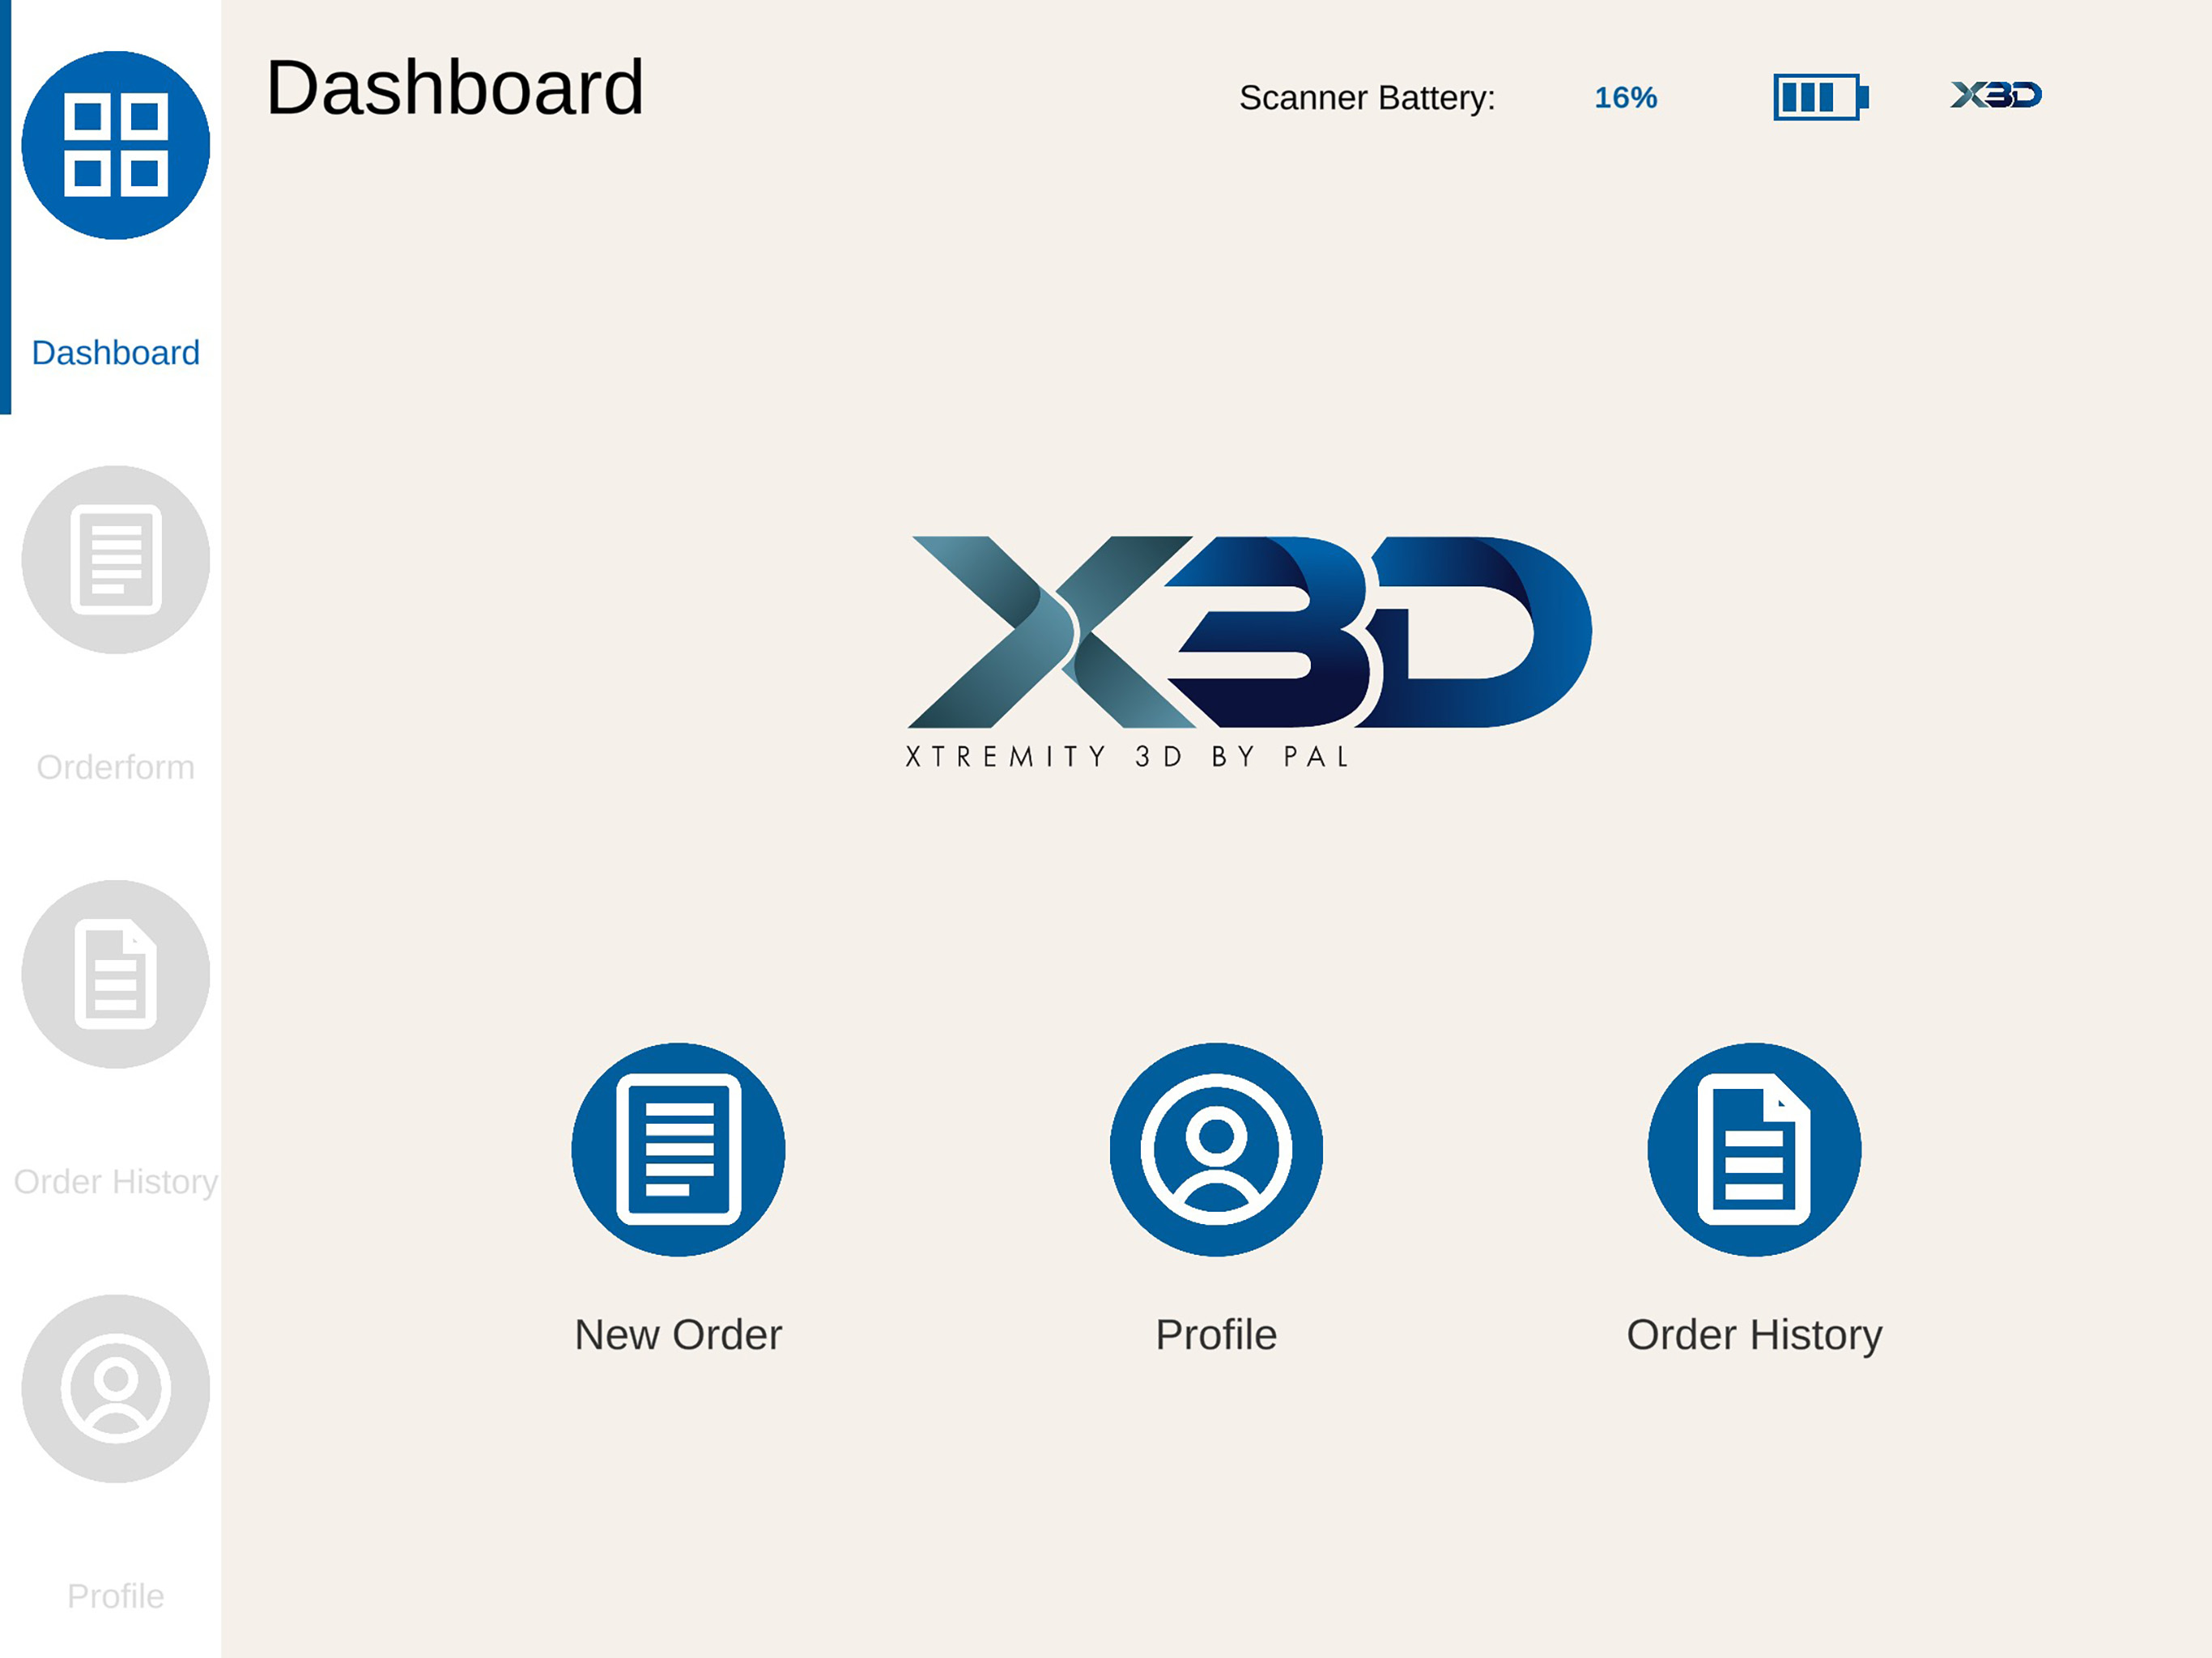2212x1658 pixels.
Task: Click the Order History text under right icon
Action: [1754, 1336]
